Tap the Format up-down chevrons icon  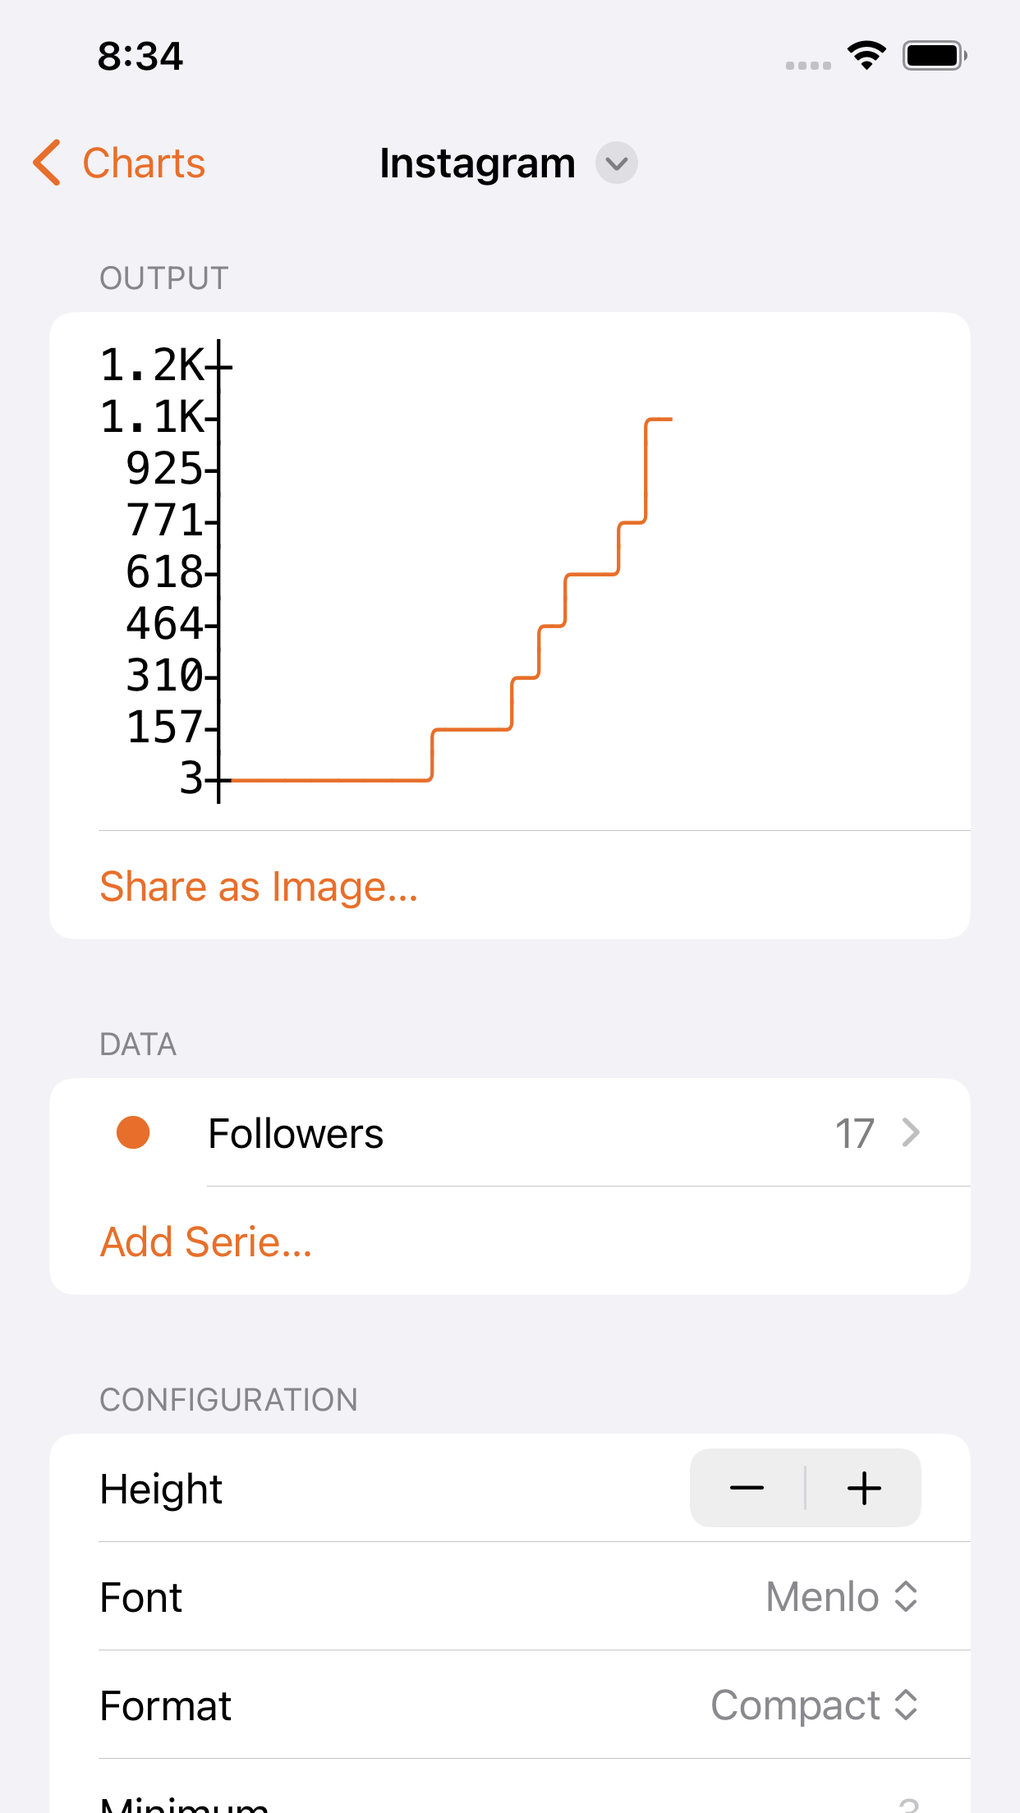906,1705
